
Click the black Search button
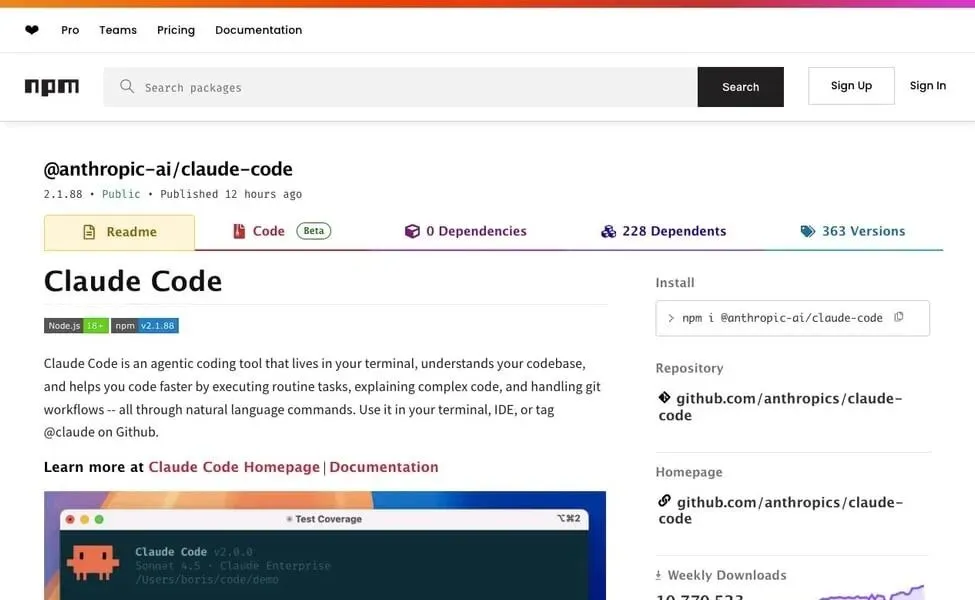pos(741,87)
